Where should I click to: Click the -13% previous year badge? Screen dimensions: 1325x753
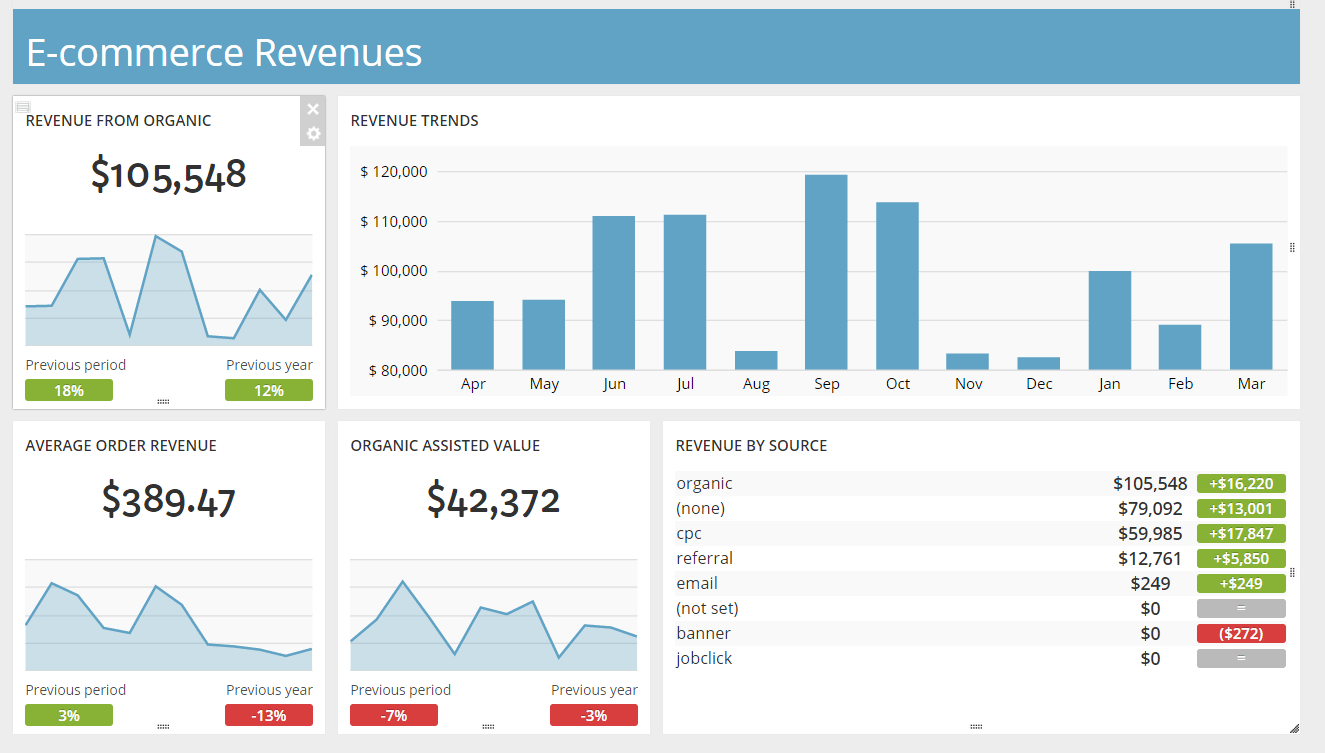pos(269,715)
